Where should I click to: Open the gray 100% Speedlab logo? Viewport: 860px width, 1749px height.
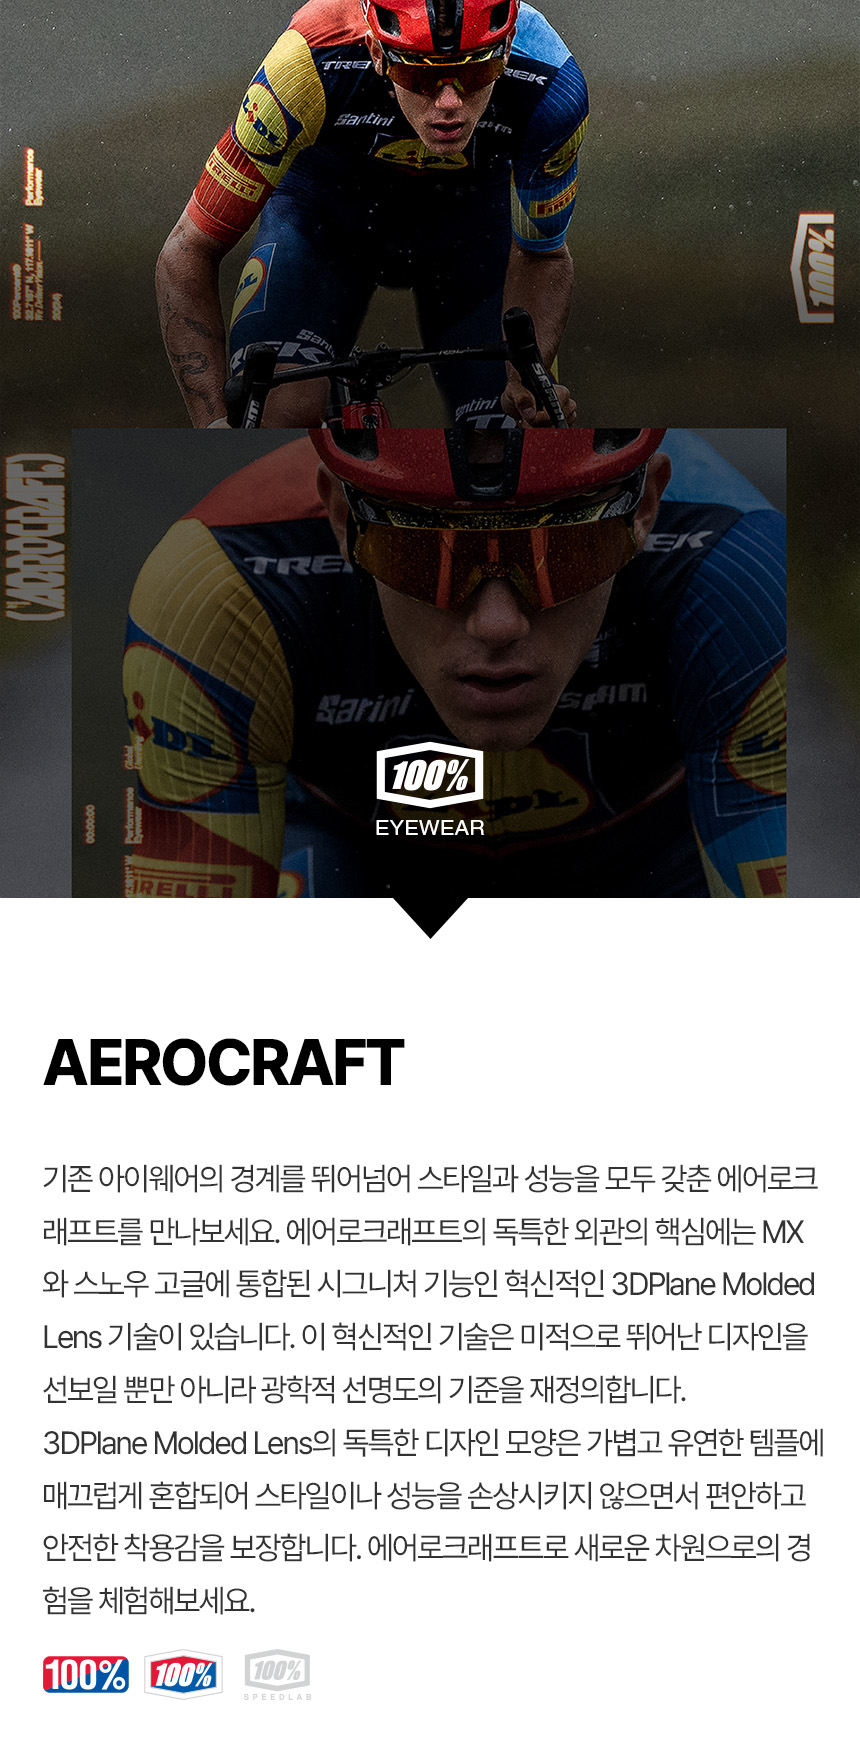277,1675
